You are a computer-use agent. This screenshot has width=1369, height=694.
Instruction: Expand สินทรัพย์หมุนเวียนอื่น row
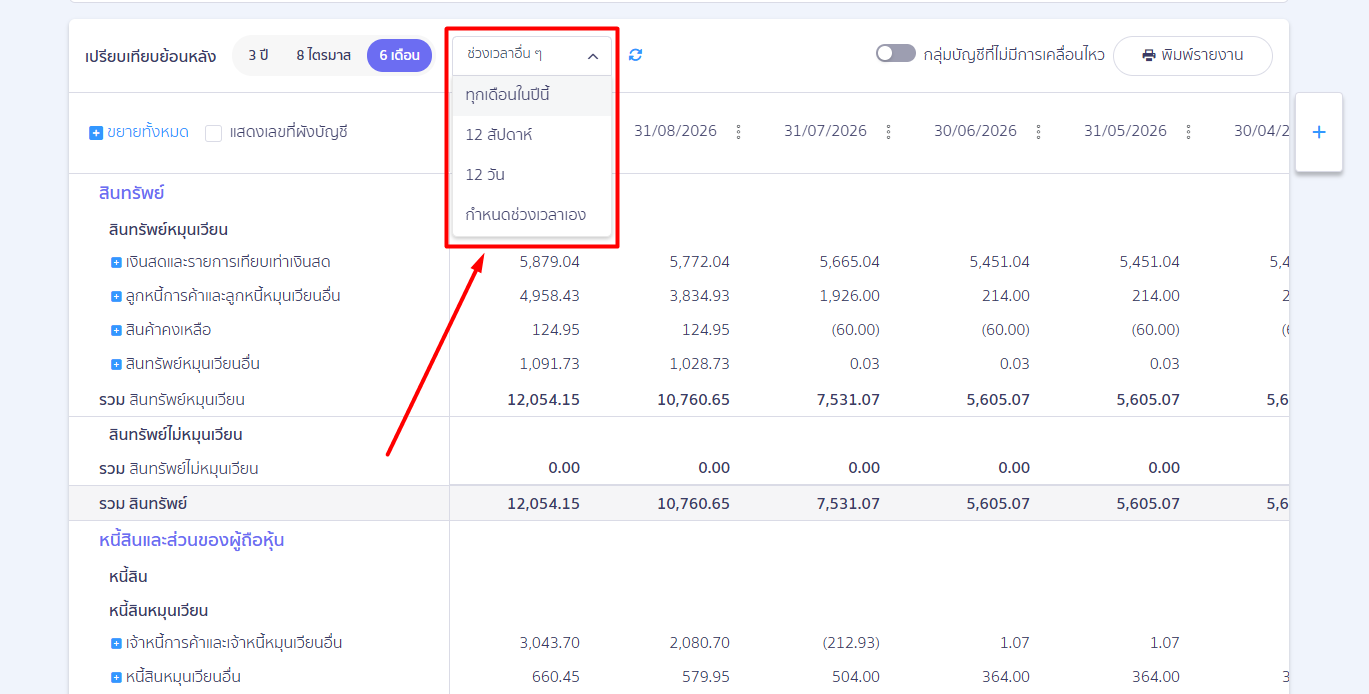[x=116, y=364]
